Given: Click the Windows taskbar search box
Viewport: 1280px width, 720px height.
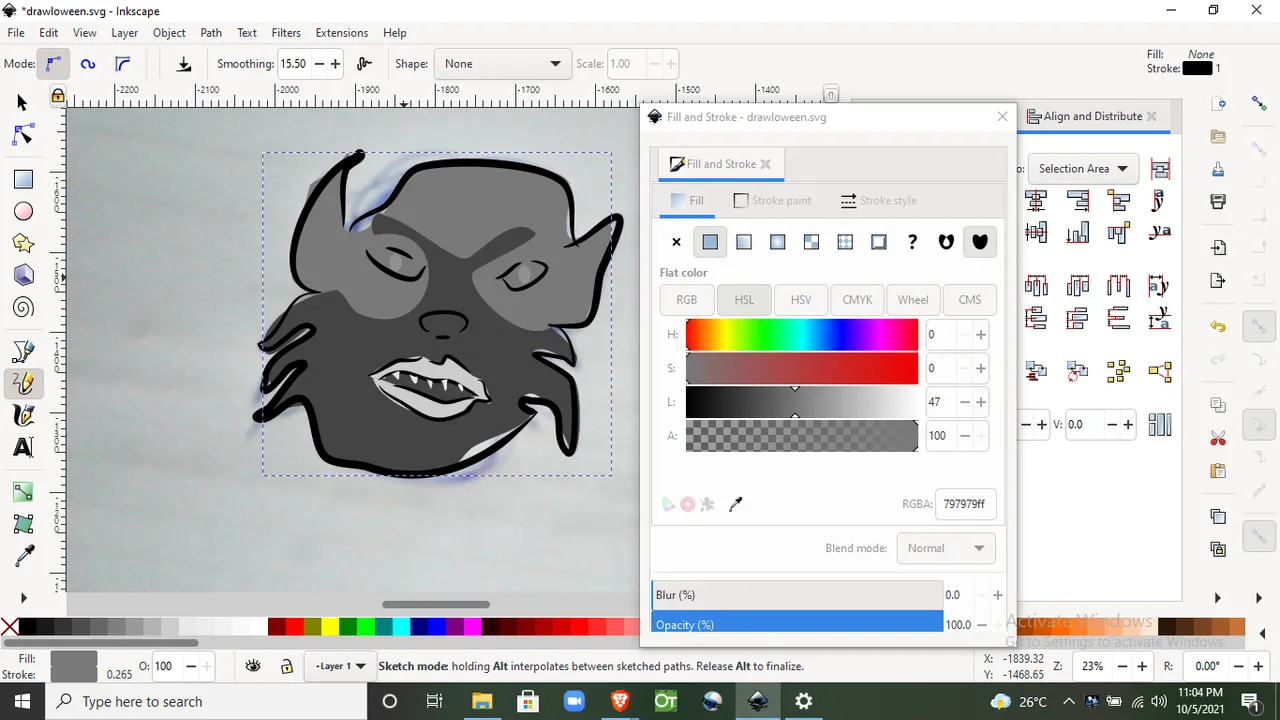Looking at the screenshot, I should (206, 701).
